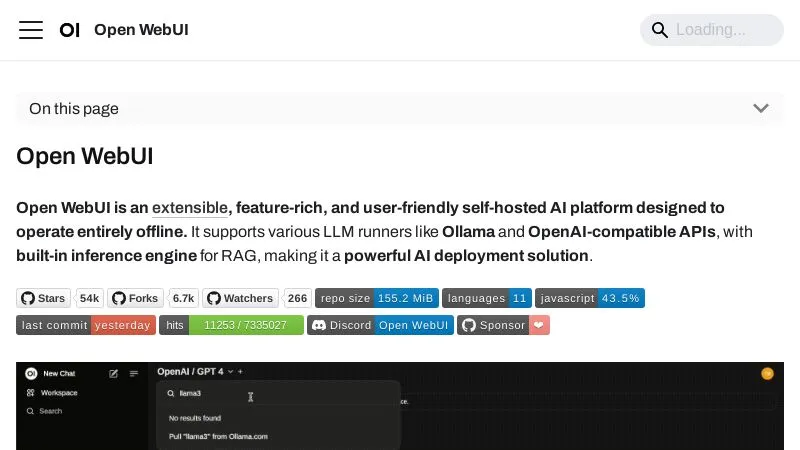Image resolution: width=800 pixels, height=450 pixels.
Task: Open the Discord Open WebUI badge
Action: pyautogui.click(x=380, y=325)
